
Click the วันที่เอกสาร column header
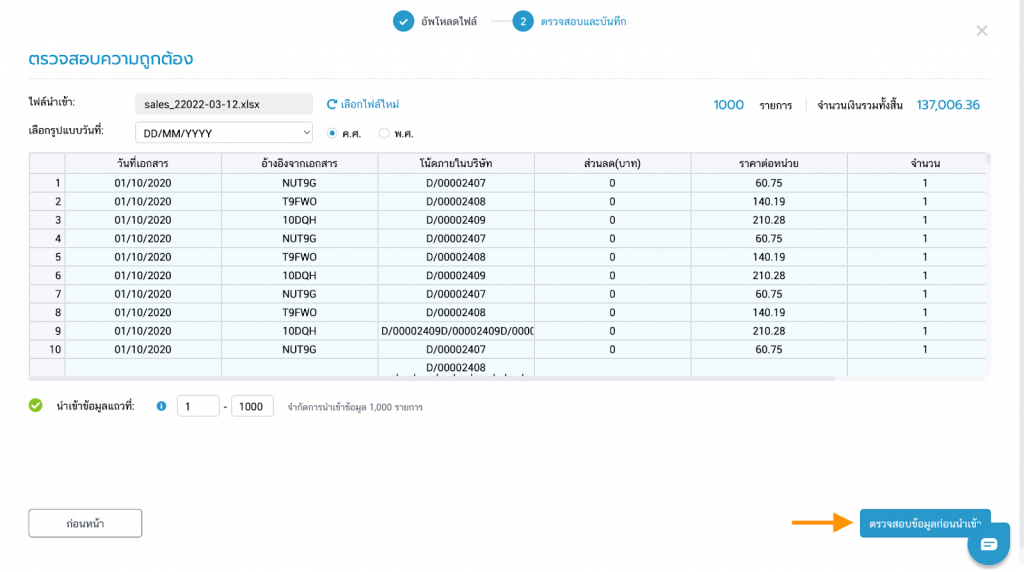tap(143, 163)
